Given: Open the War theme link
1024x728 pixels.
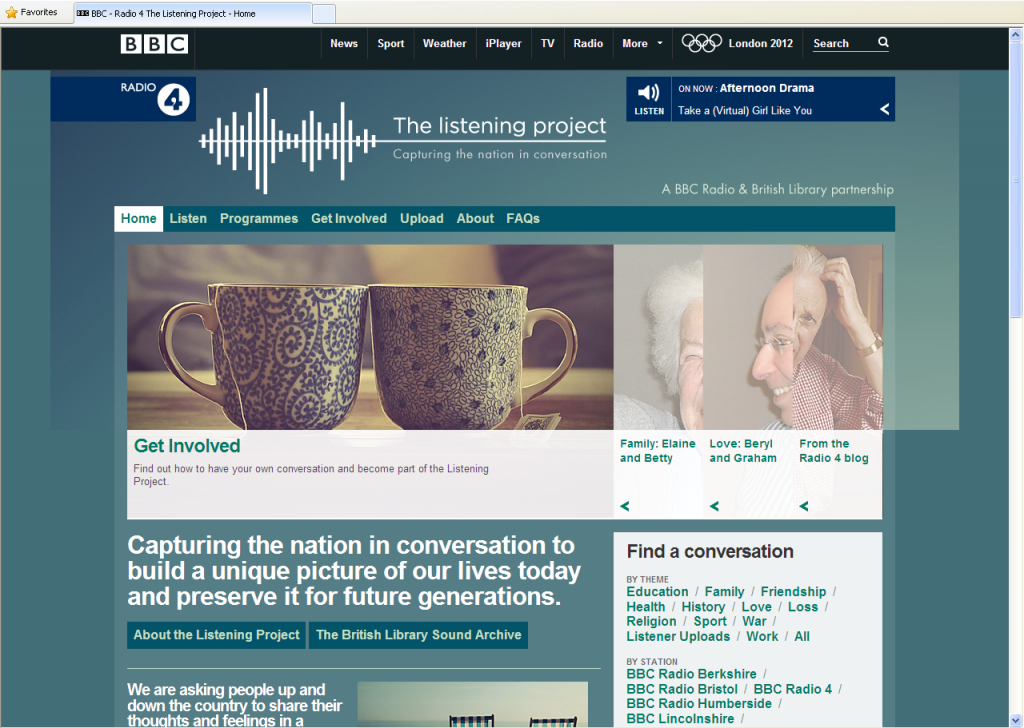Looking at the screenshot, I should pos(754,622).
